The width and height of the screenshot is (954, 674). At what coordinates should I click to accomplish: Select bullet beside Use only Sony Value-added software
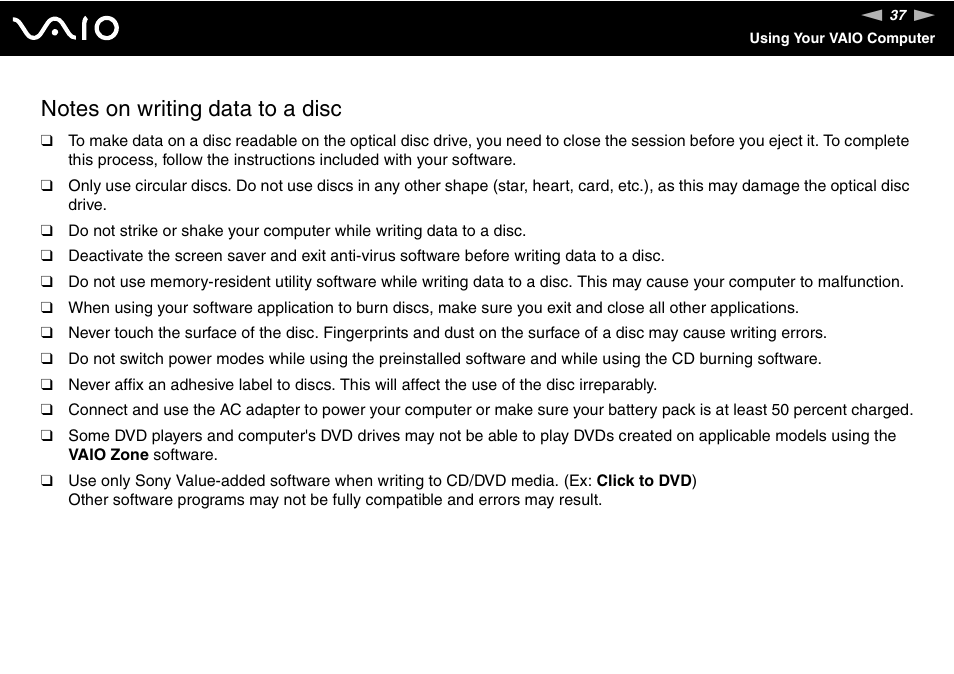pos(47,481)
